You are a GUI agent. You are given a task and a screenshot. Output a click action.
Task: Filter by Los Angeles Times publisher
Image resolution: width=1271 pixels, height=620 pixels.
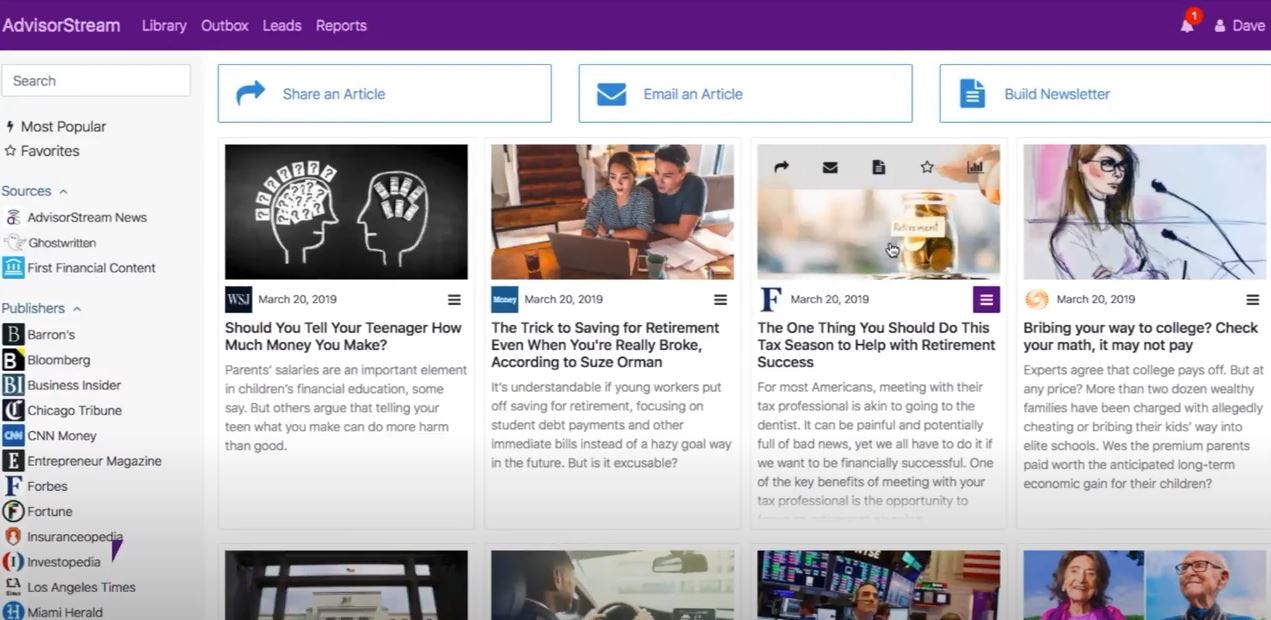pos(81,587)
